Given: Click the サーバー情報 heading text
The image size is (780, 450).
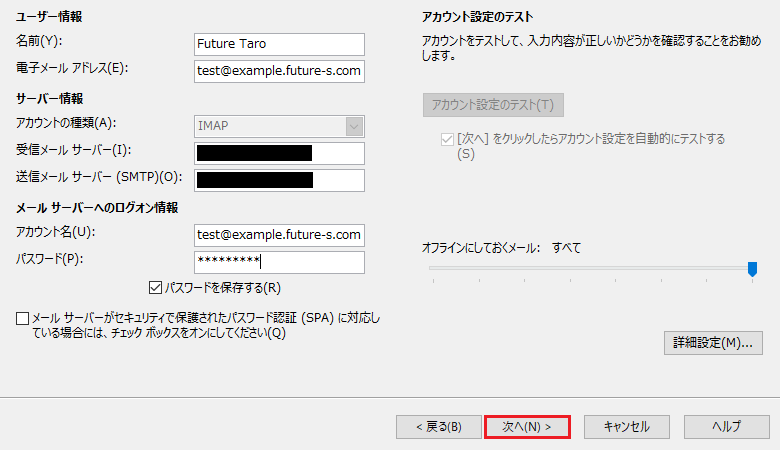Looking at the screenshot, I should pos(49,99).
